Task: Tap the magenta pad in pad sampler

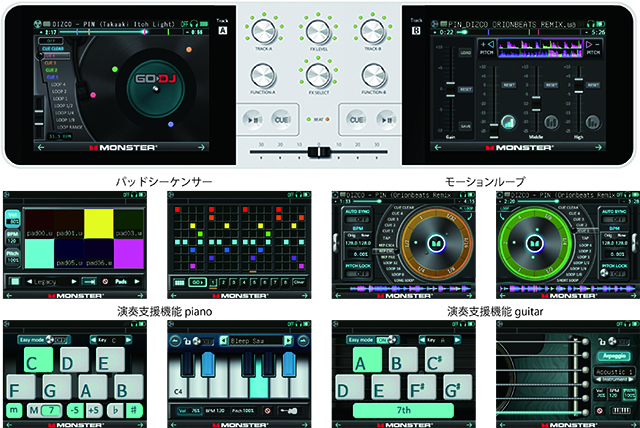Action: click(129, 253)
